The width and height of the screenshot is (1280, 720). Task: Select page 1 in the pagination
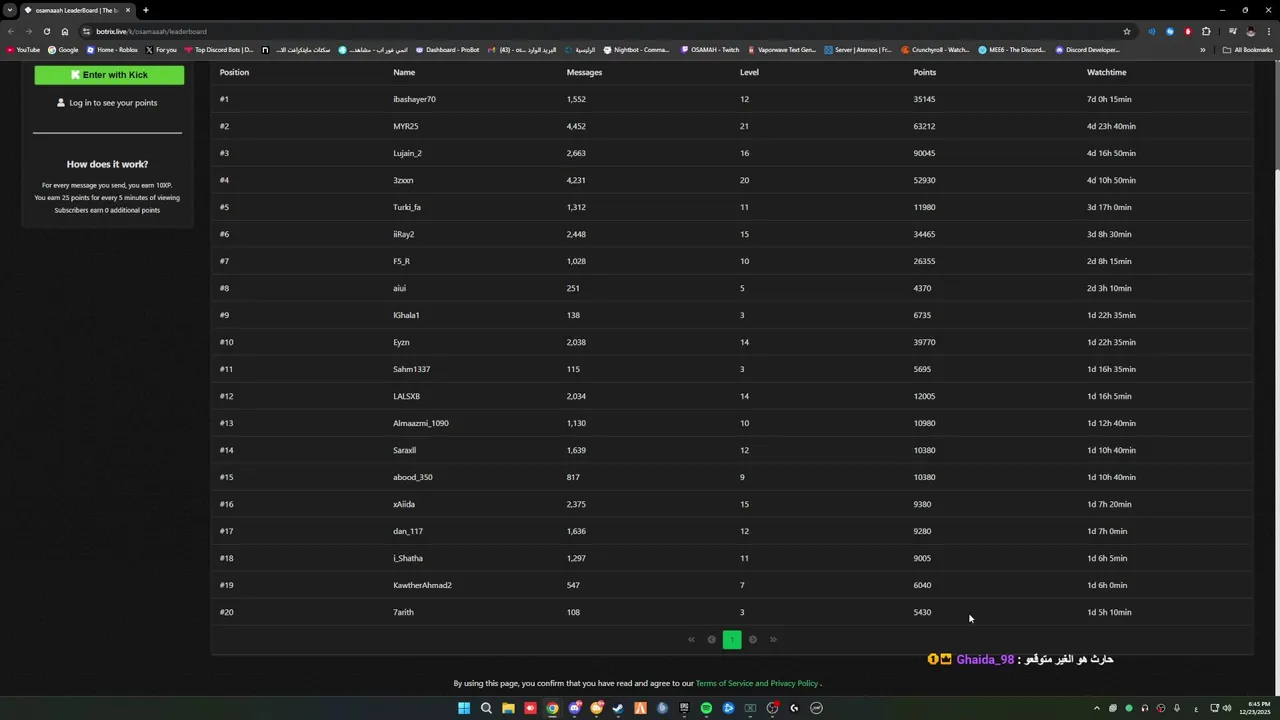click(x=732, y=640)
